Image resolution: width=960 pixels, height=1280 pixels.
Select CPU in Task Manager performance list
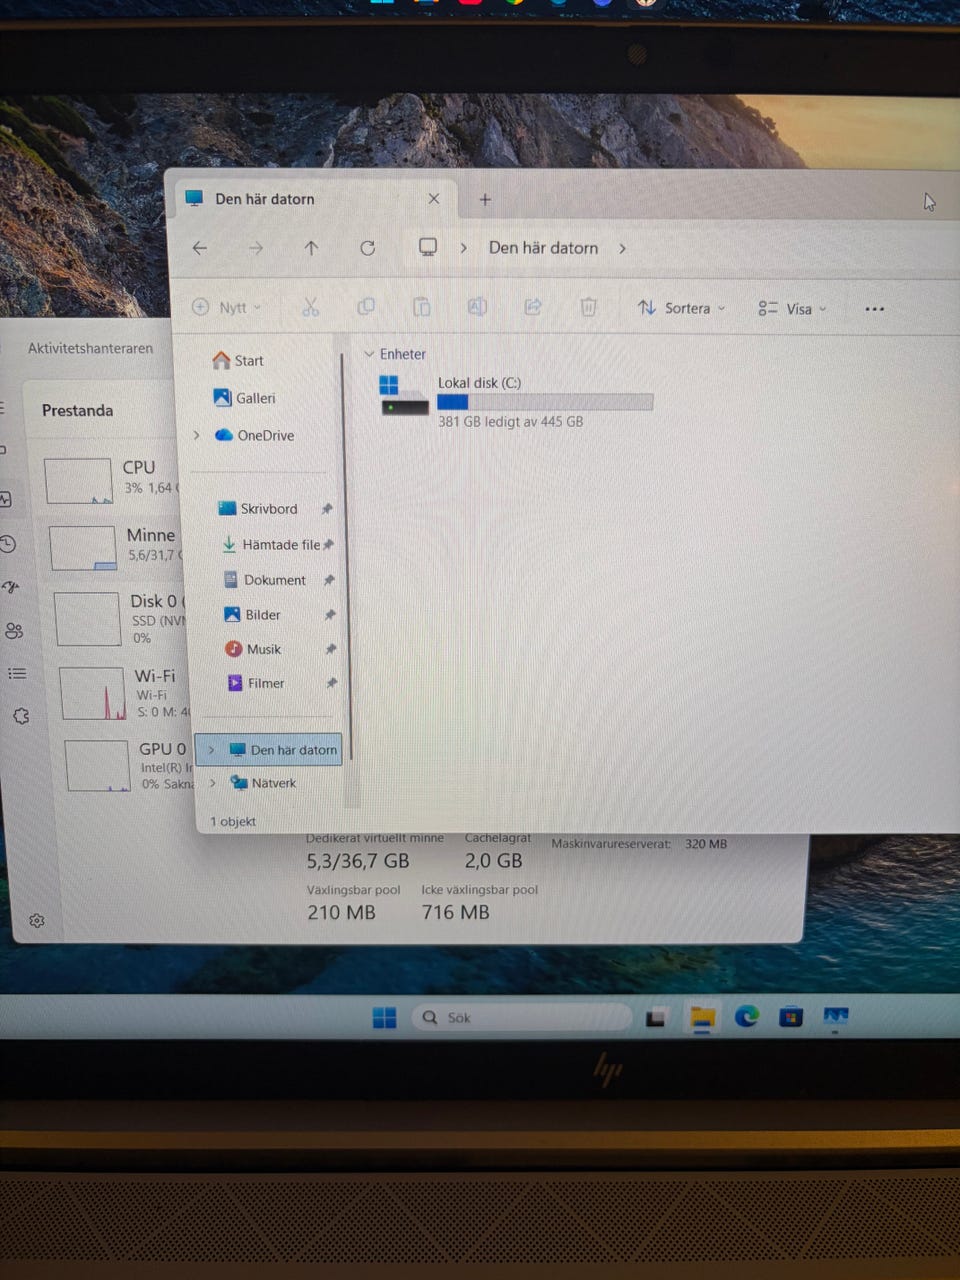pos(110,479)
